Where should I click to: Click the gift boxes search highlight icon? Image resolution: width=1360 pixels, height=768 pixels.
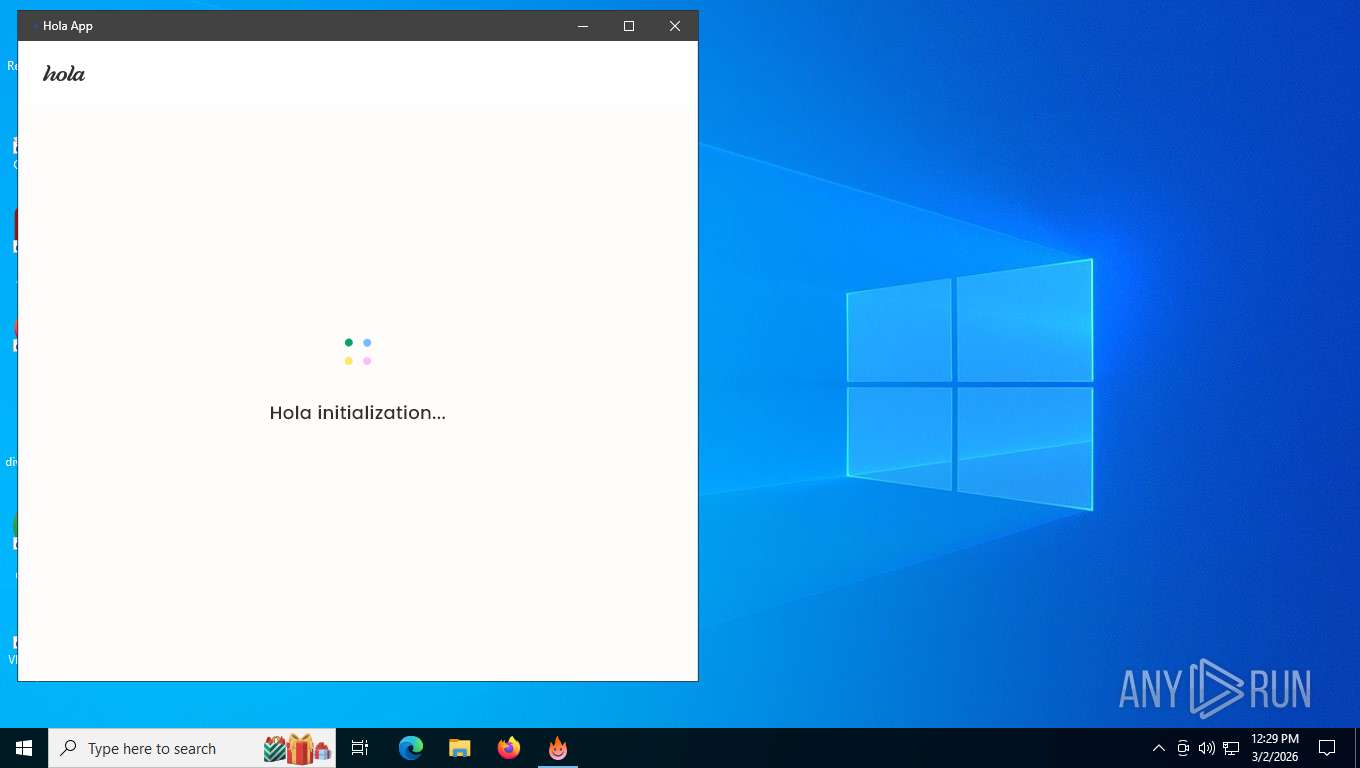point(297,748)
